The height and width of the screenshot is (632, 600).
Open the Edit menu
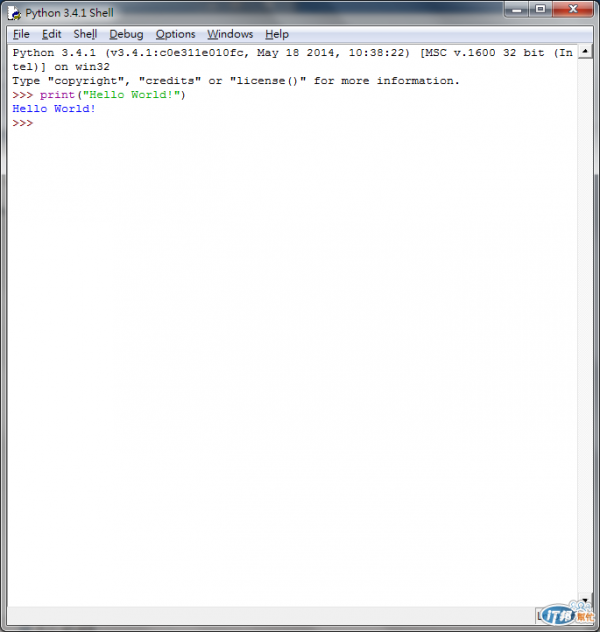pos(52,34)
